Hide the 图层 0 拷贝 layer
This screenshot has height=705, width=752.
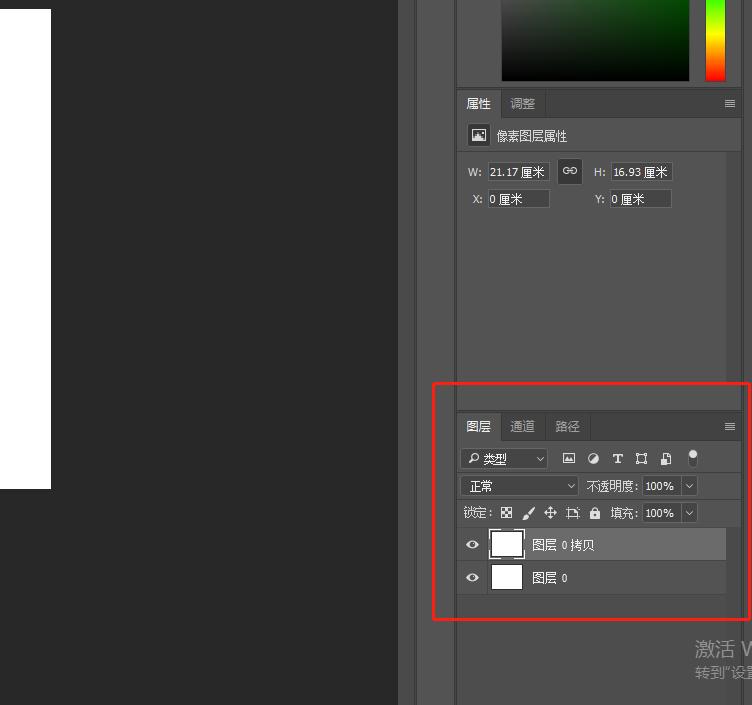pos(473,545)
